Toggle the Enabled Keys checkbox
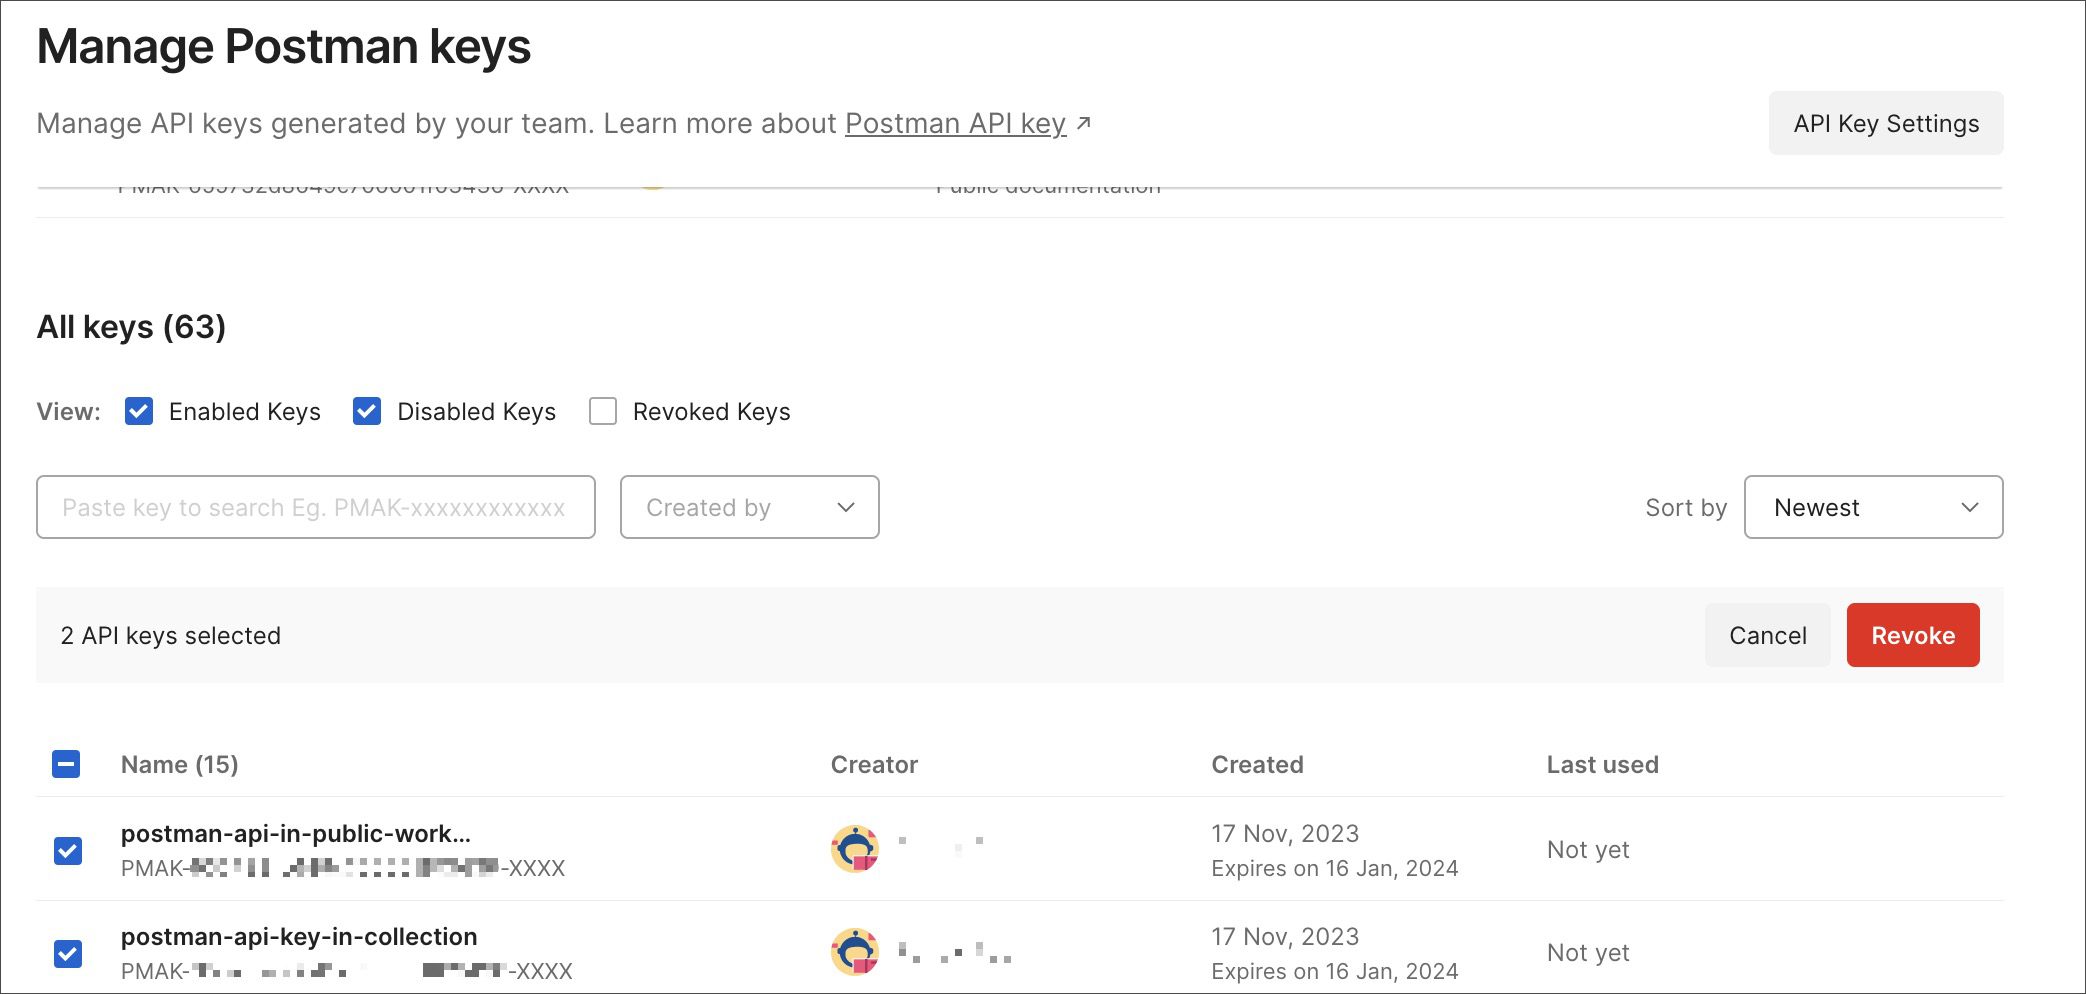 (x=139, y=411)
